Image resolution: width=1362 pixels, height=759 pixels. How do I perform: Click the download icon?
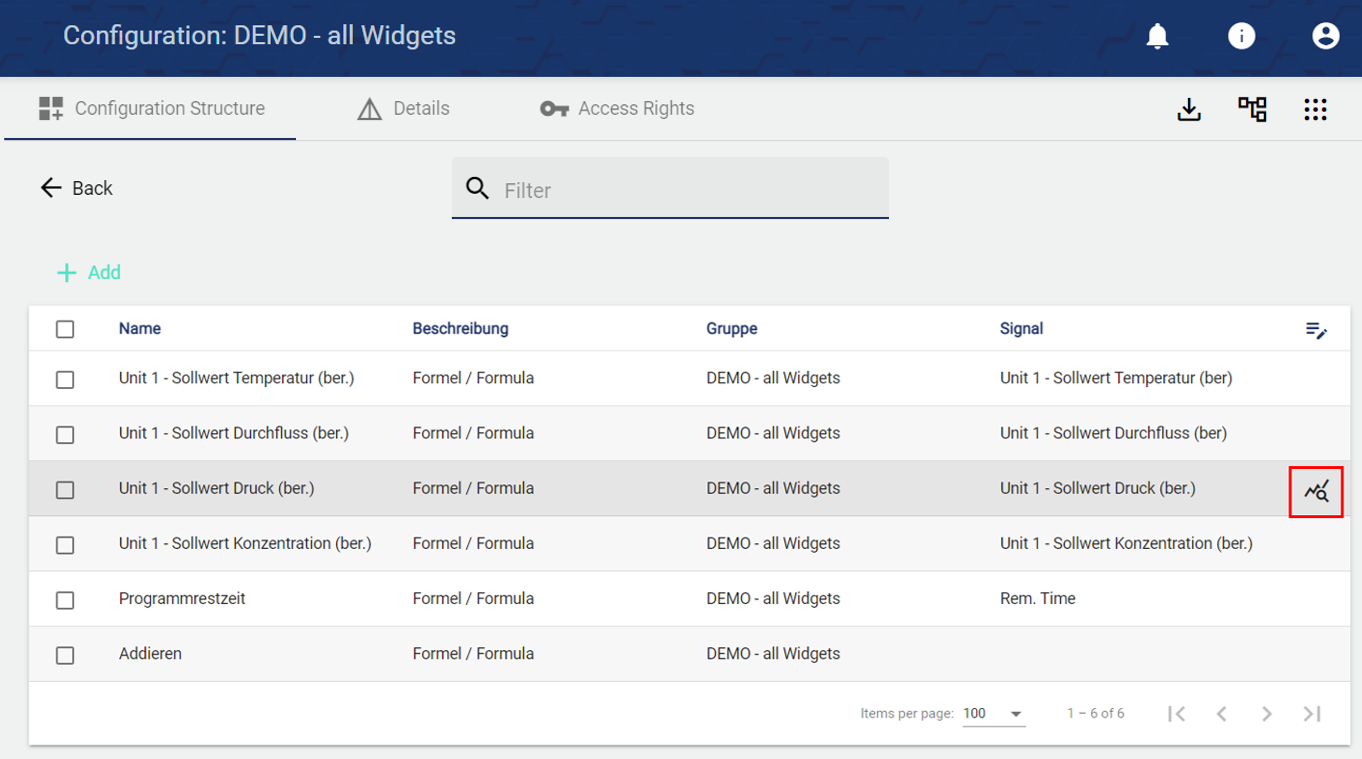(x=1189, y=109)
